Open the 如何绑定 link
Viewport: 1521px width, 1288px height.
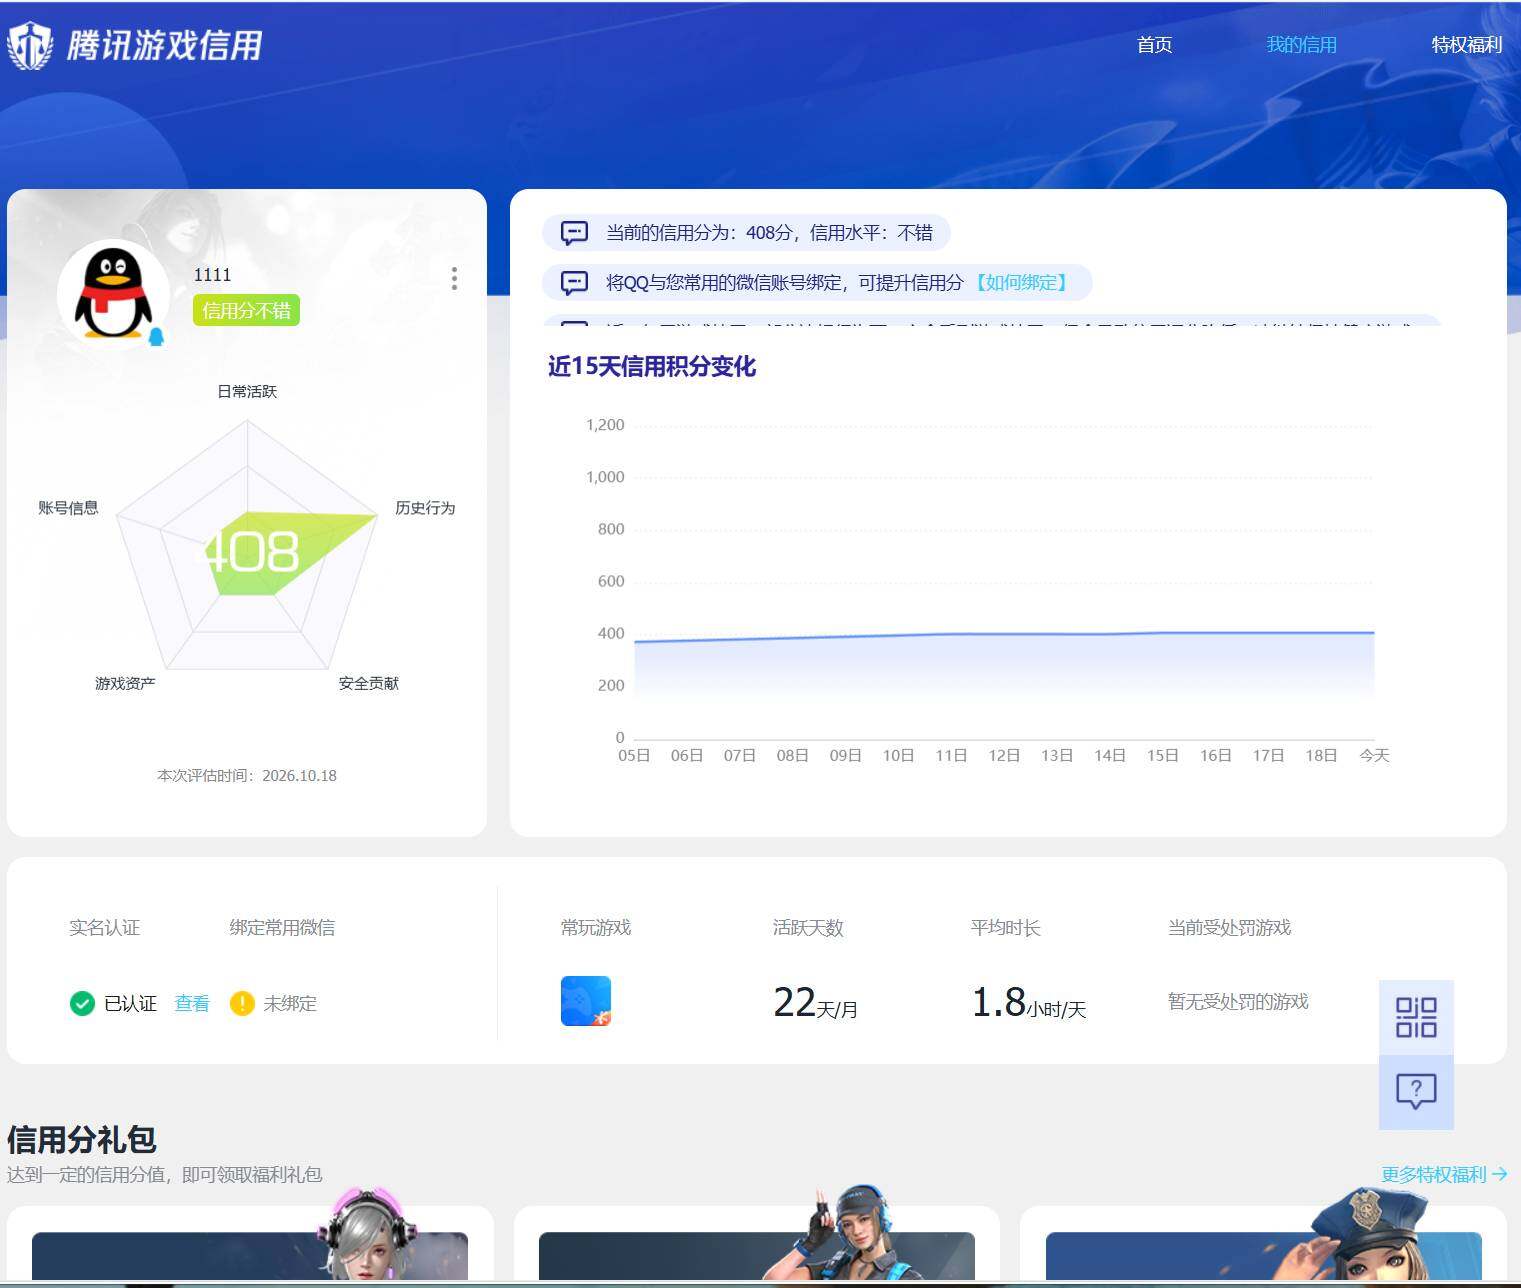tap(1020, 283)
